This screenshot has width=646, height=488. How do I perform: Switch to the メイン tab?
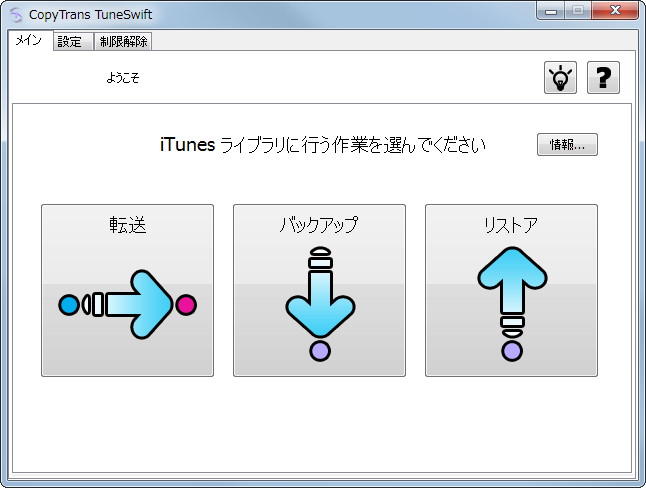(30, 40)
